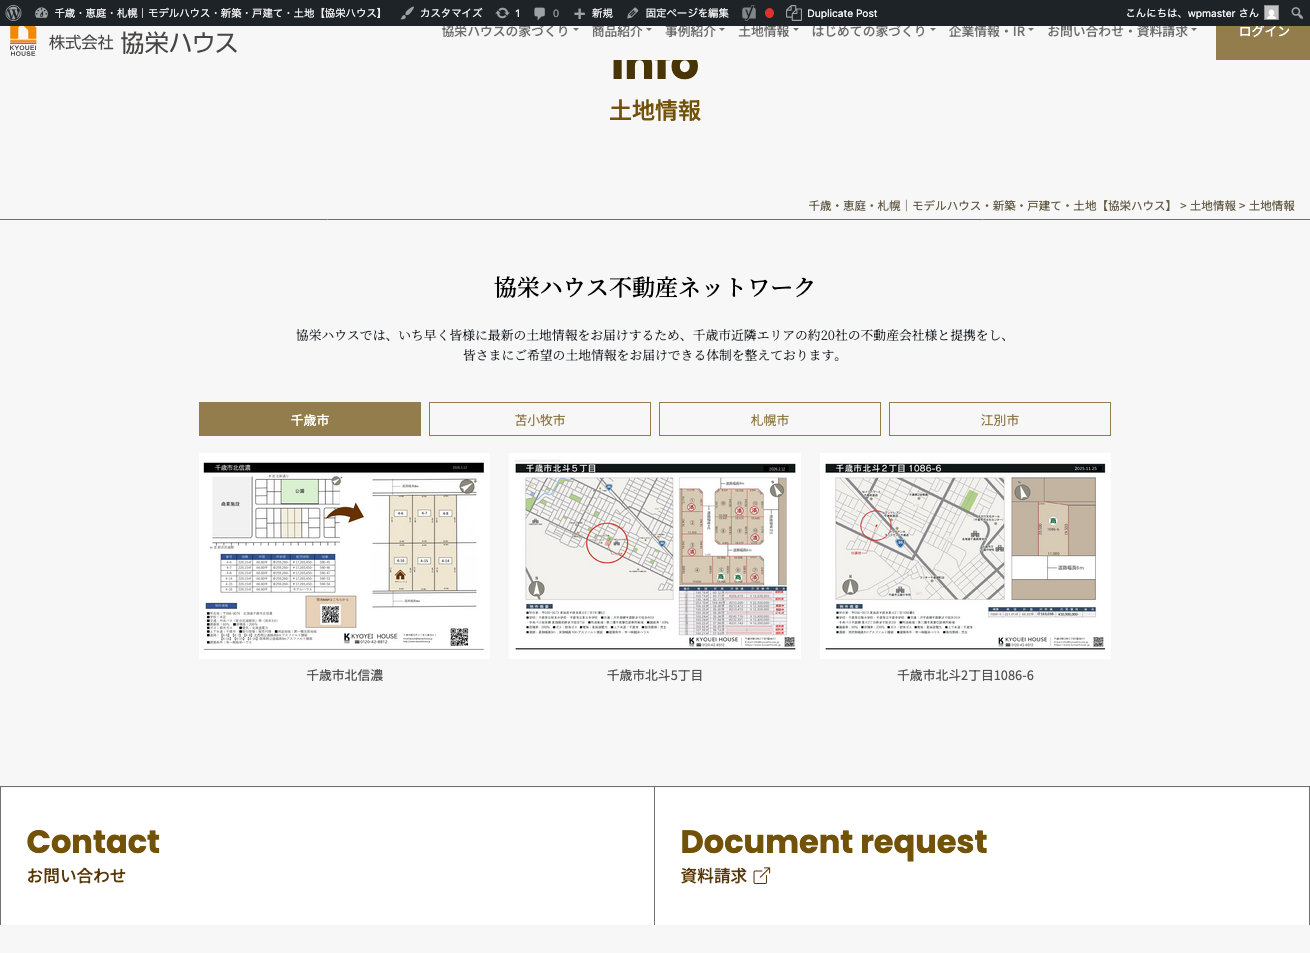Open the 千歳市北信濃 land flyer thumbnail

[x=344, y=556]
